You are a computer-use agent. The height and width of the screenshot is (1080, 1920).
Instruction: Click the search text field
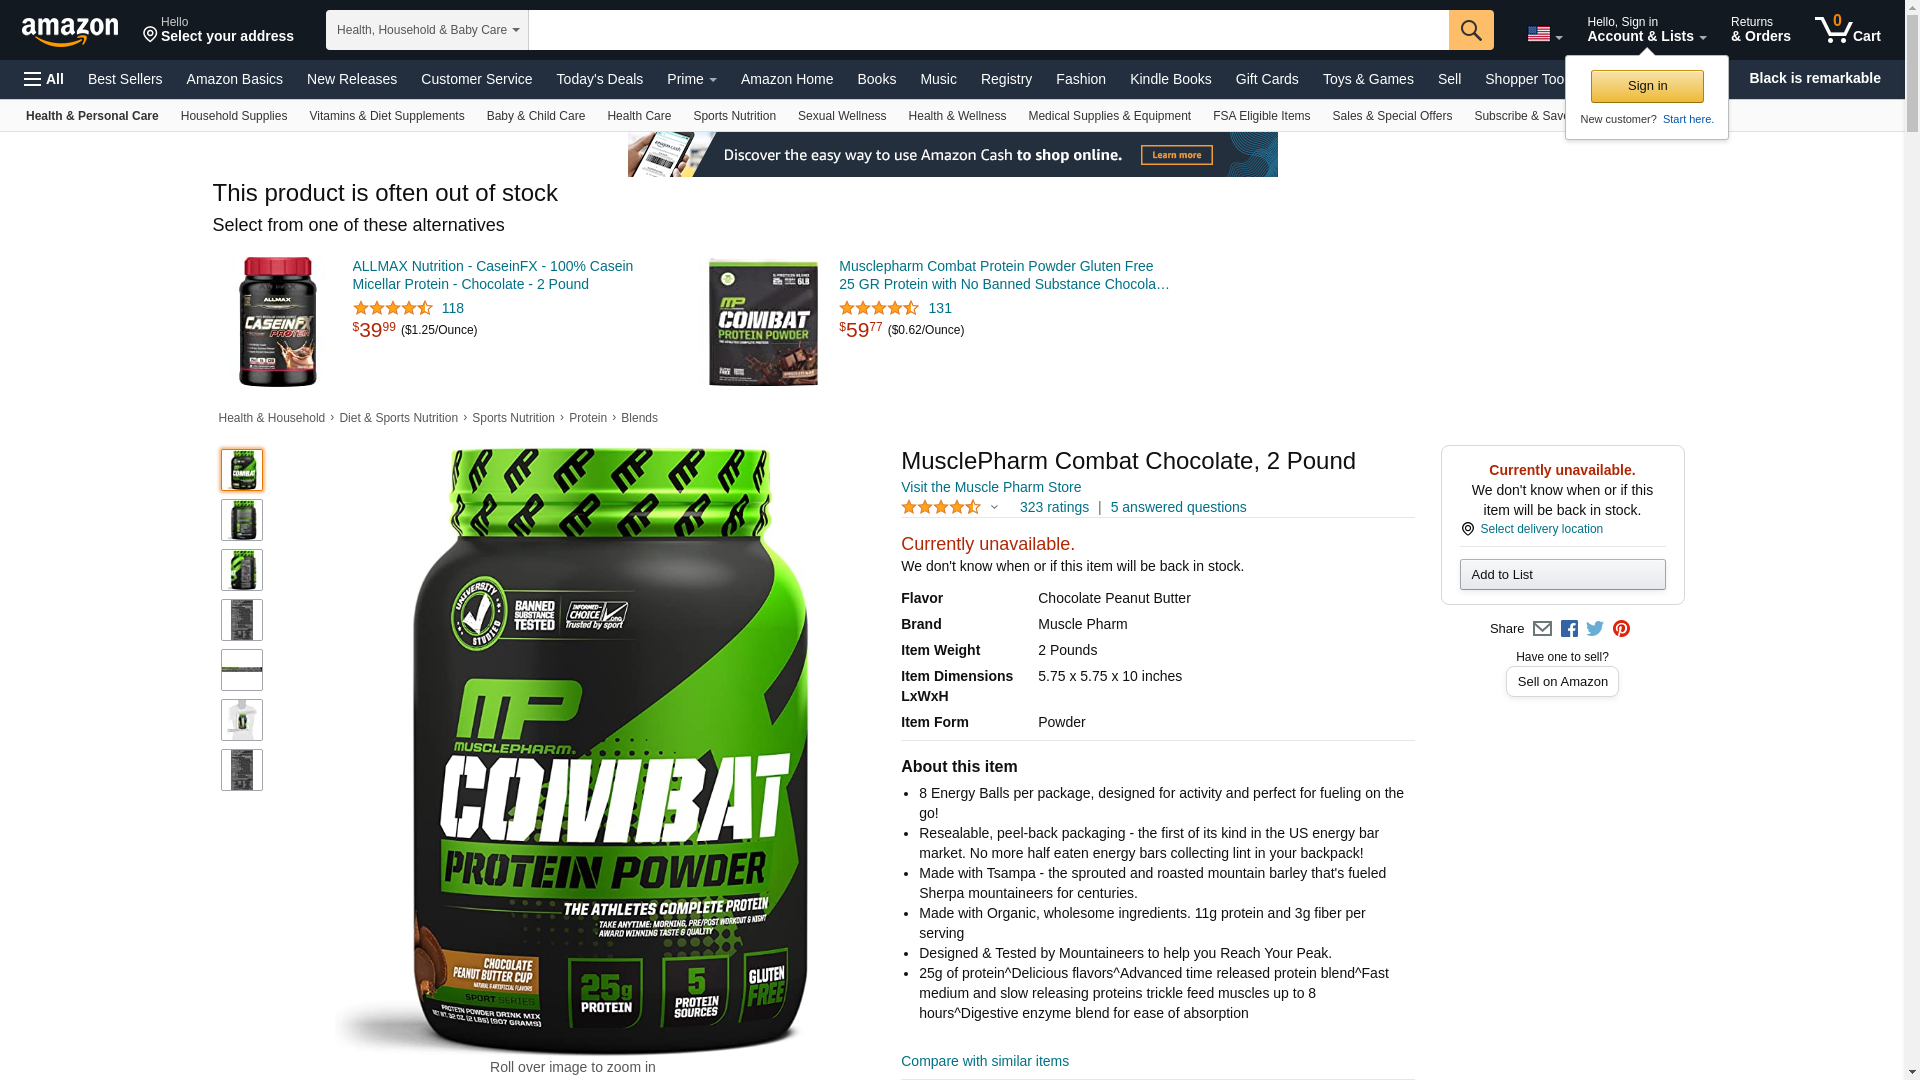(x=988, y=30)
